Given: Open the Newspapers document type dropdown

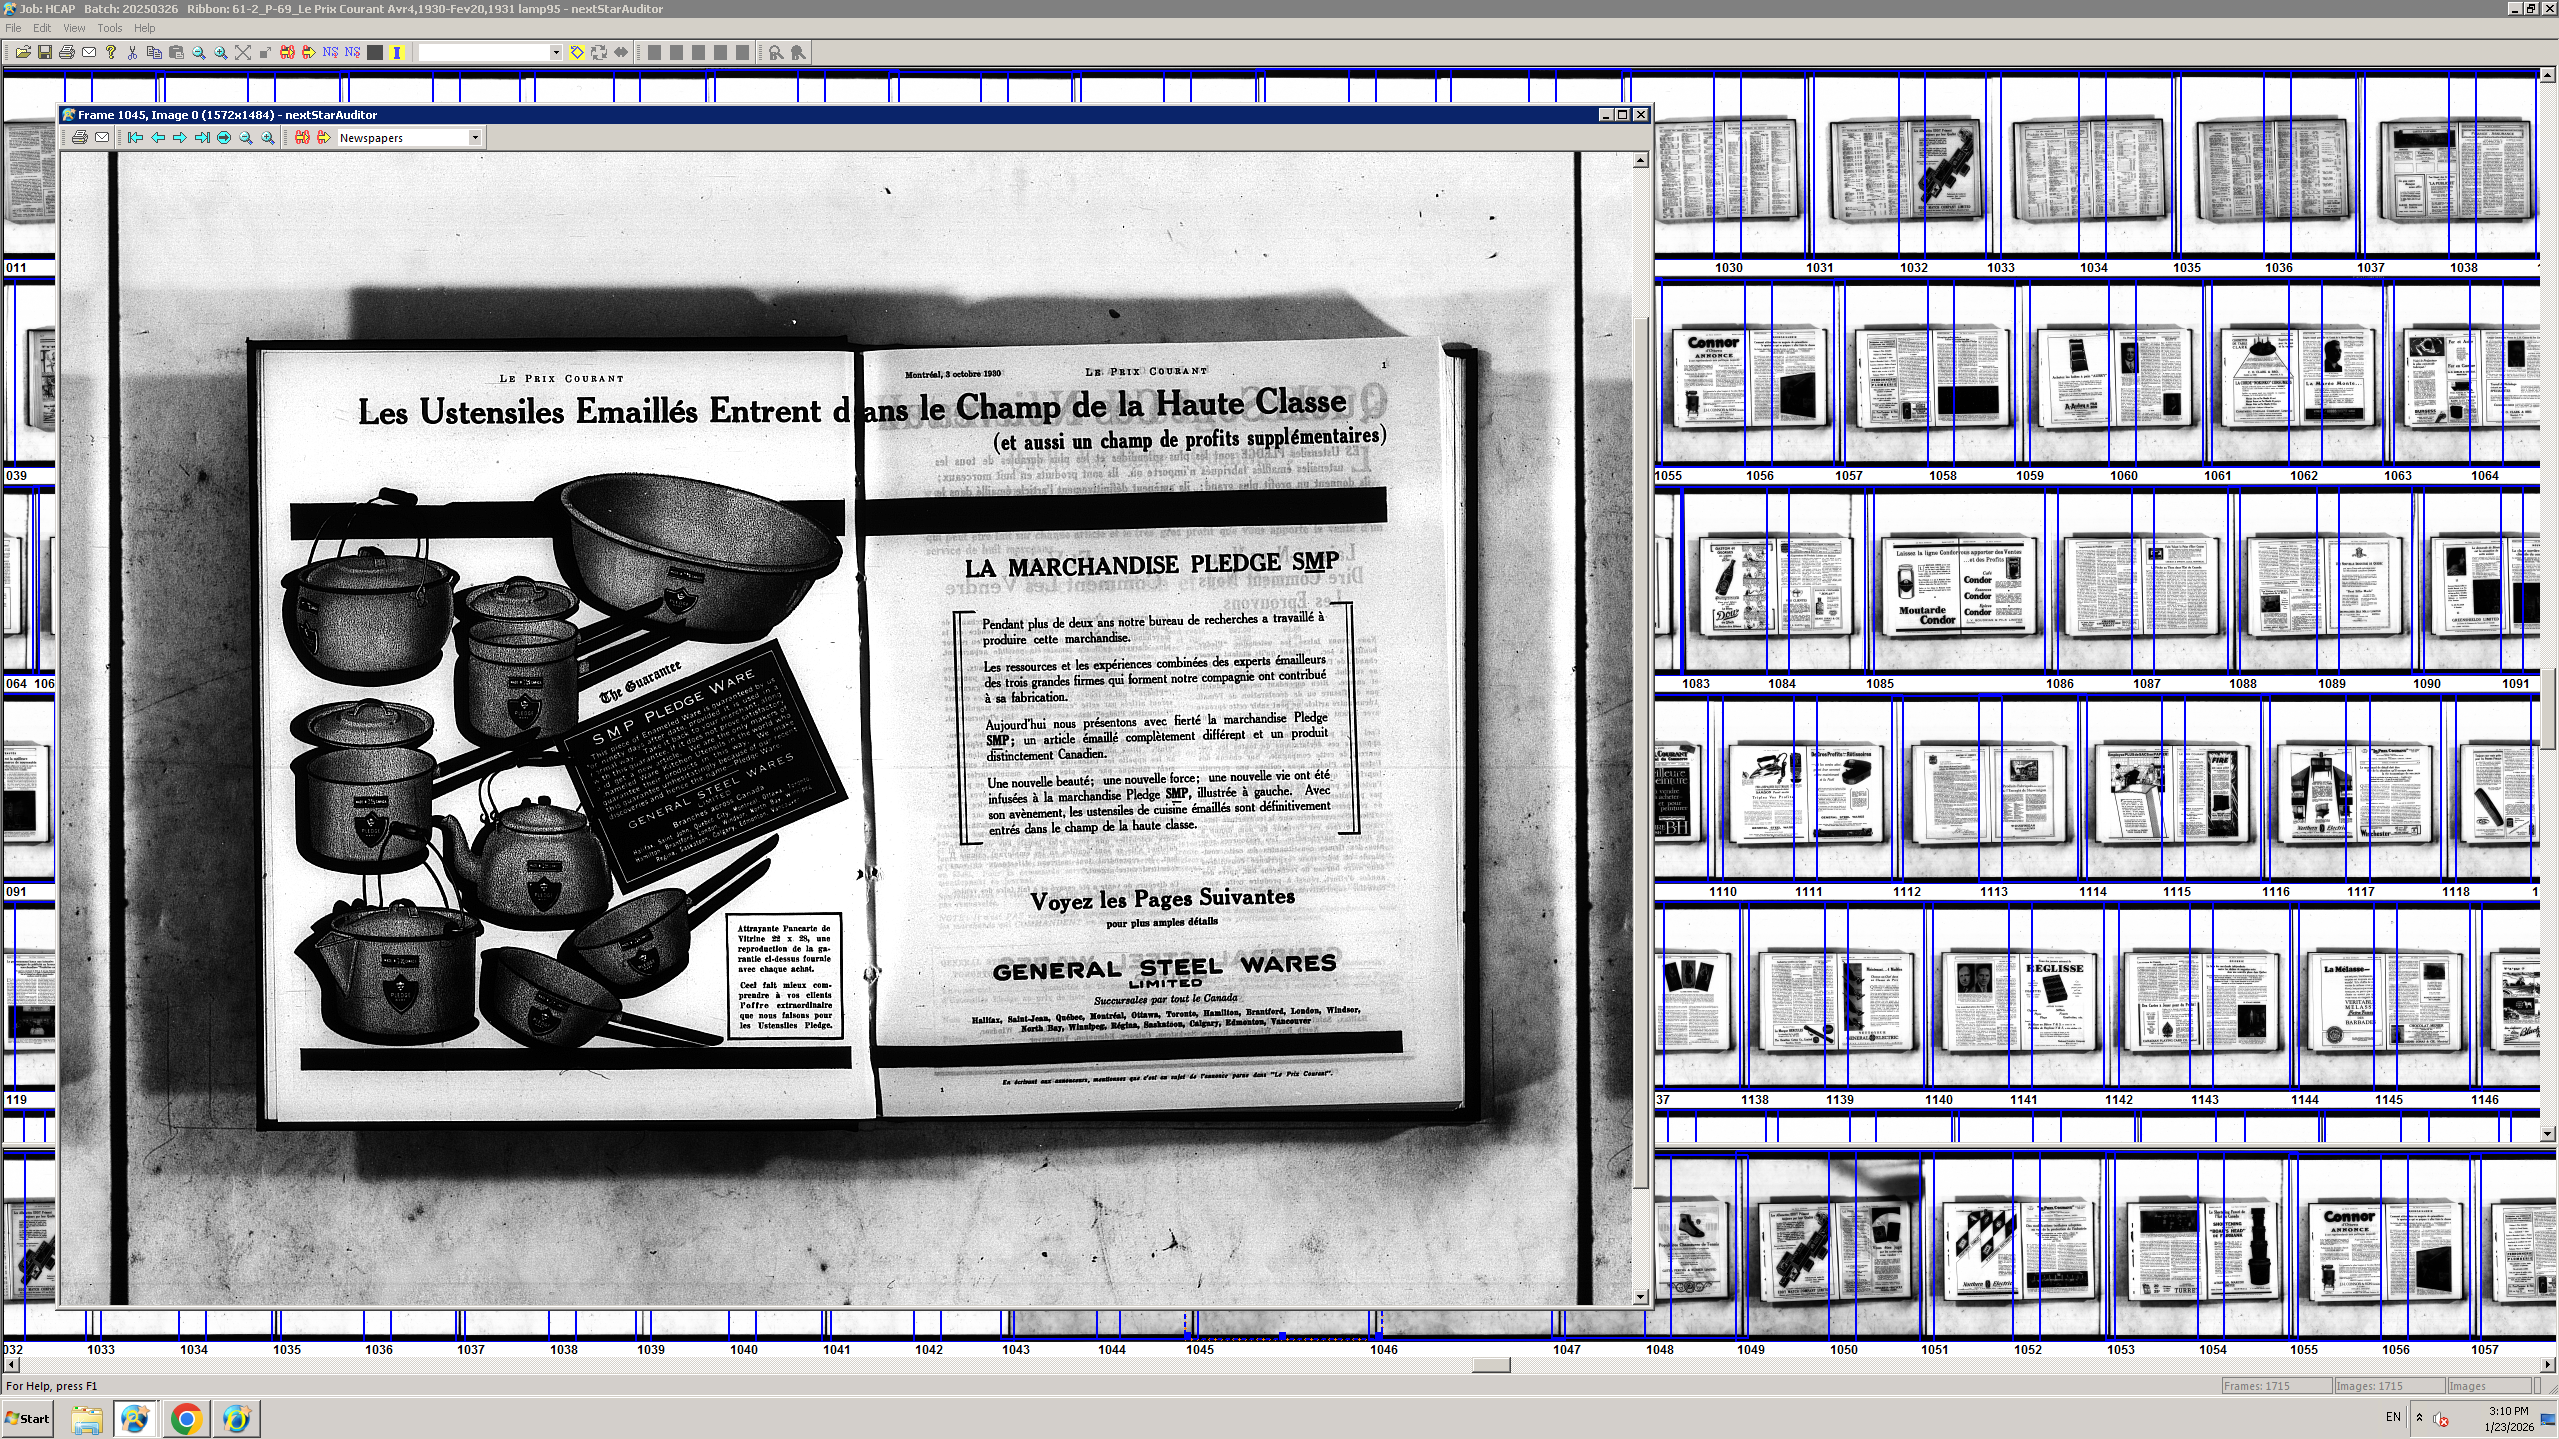Looking at the screenshot, I should (476, 137).
